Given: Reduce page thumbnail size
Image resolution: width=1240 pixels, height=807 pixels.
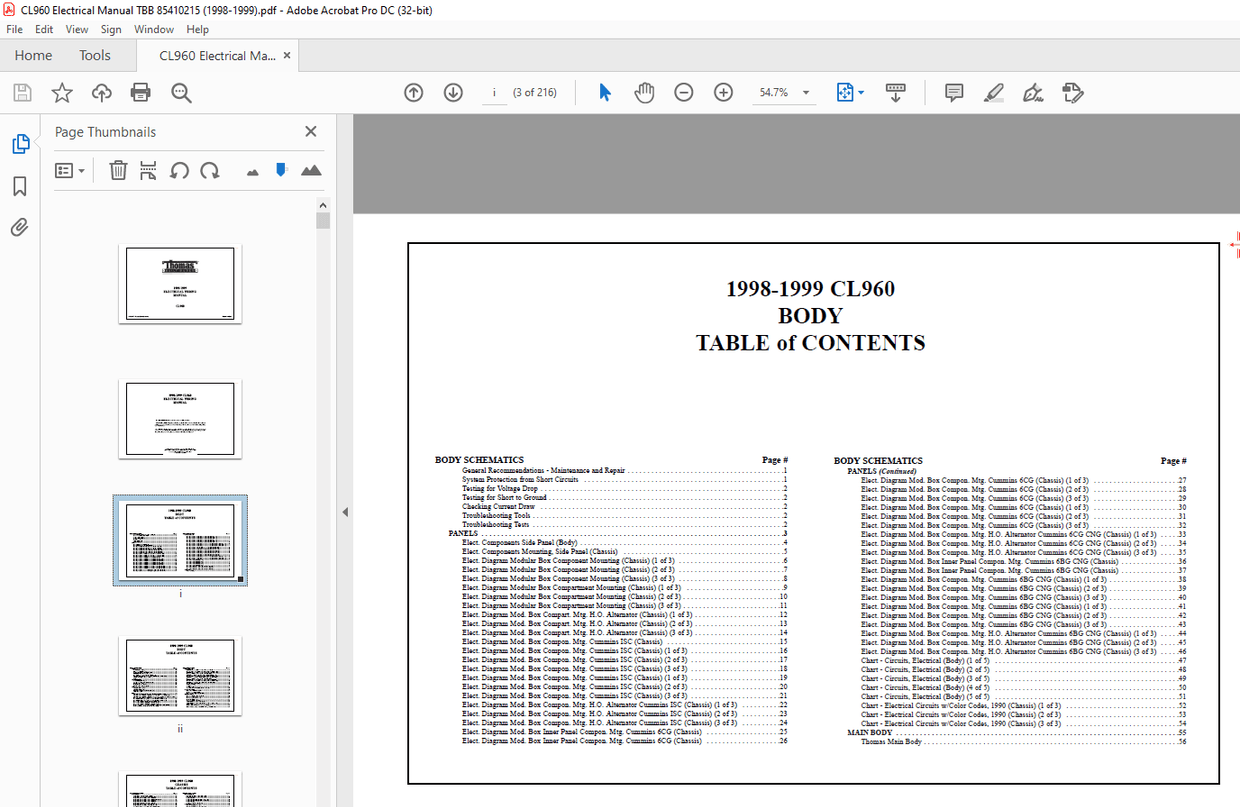Looking at the screenshot, I should pyautogui.click(x=252, y=170).
